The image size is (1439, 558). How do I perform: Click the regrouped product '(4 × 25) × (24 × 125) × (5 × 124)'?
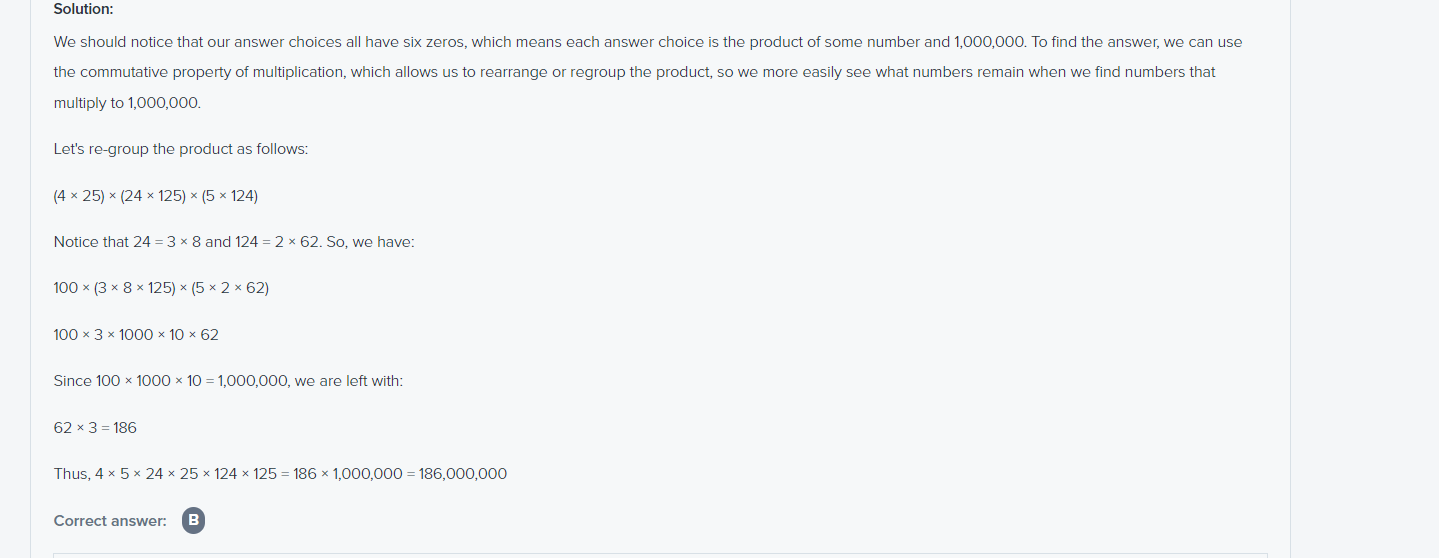pyautogui.click(x=156, y=196)
